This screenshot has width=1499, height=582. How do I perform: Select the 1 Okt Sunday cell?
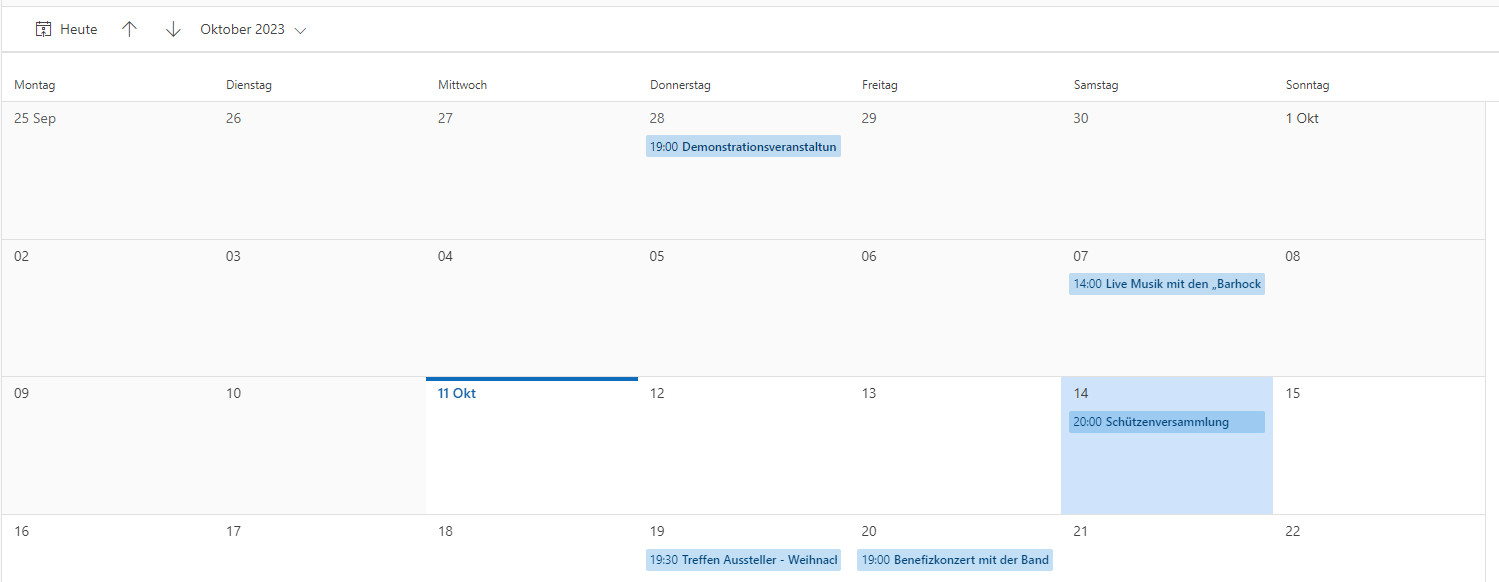coord(1379,170)
